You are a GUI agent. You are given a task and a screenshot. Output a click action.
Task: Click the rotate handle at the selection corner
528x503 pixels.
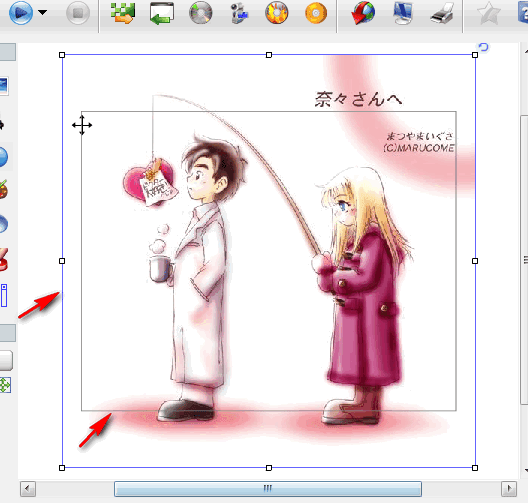coord(484,47)
